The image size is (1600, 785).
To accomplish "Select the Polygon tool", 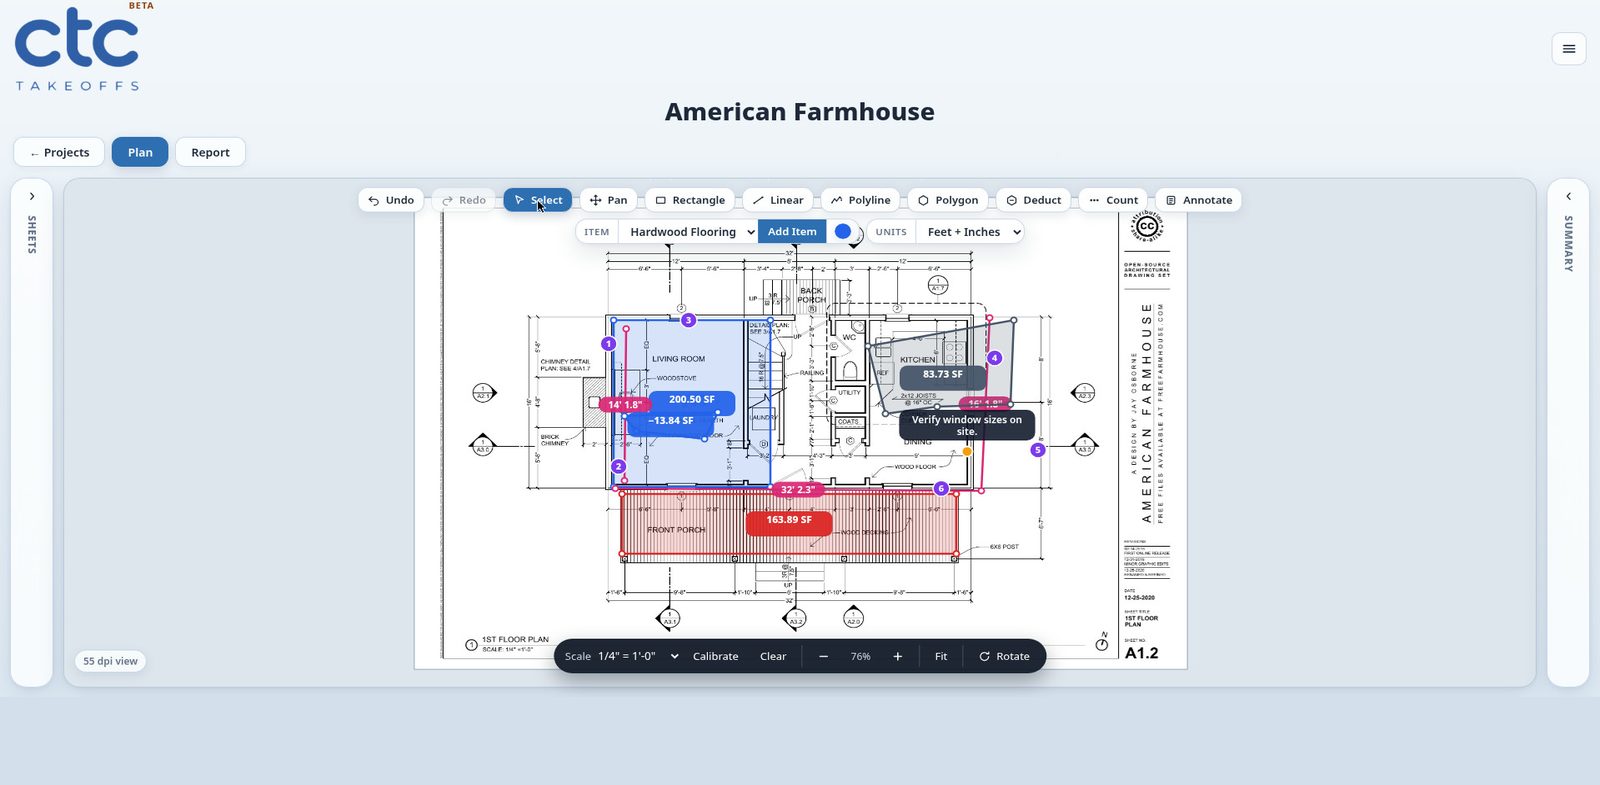I will click(x=948, y=200).
